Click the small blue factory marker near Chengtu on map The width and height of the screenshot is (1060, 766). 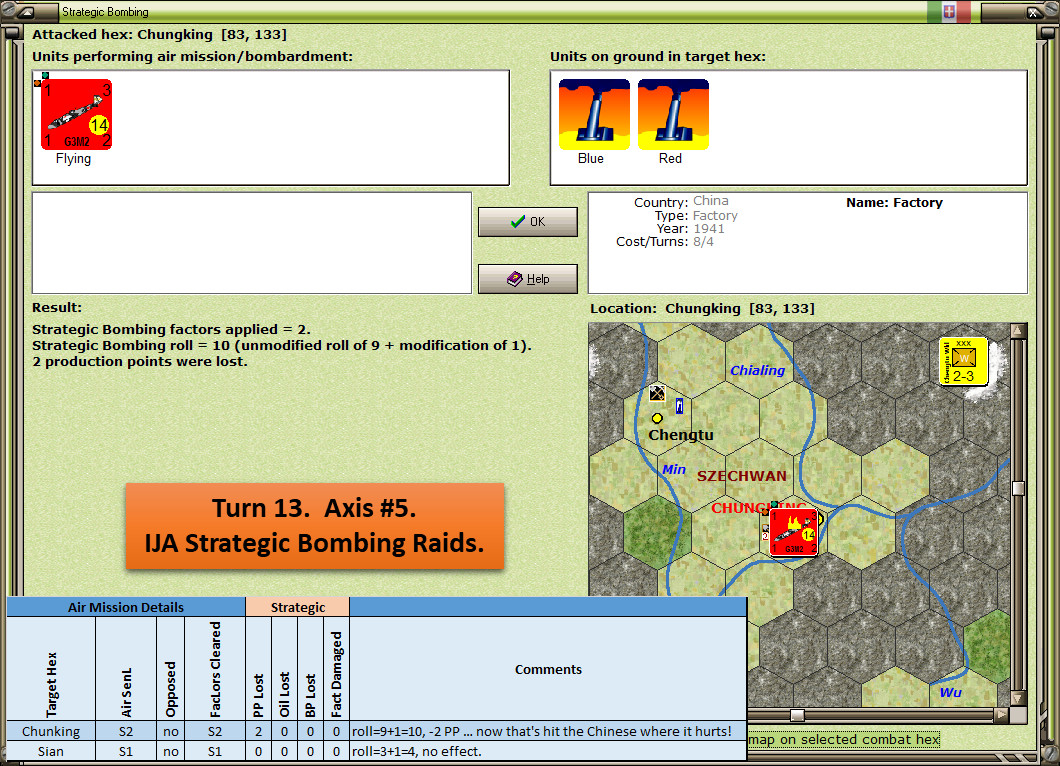[x=679, y=406]
